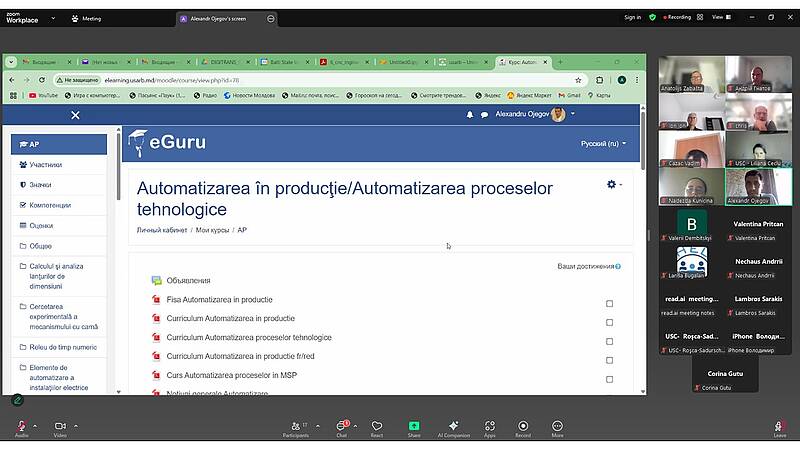800x450 pixels.
Task: Click the Ваши достижения help link
Action: click(618, 266)
